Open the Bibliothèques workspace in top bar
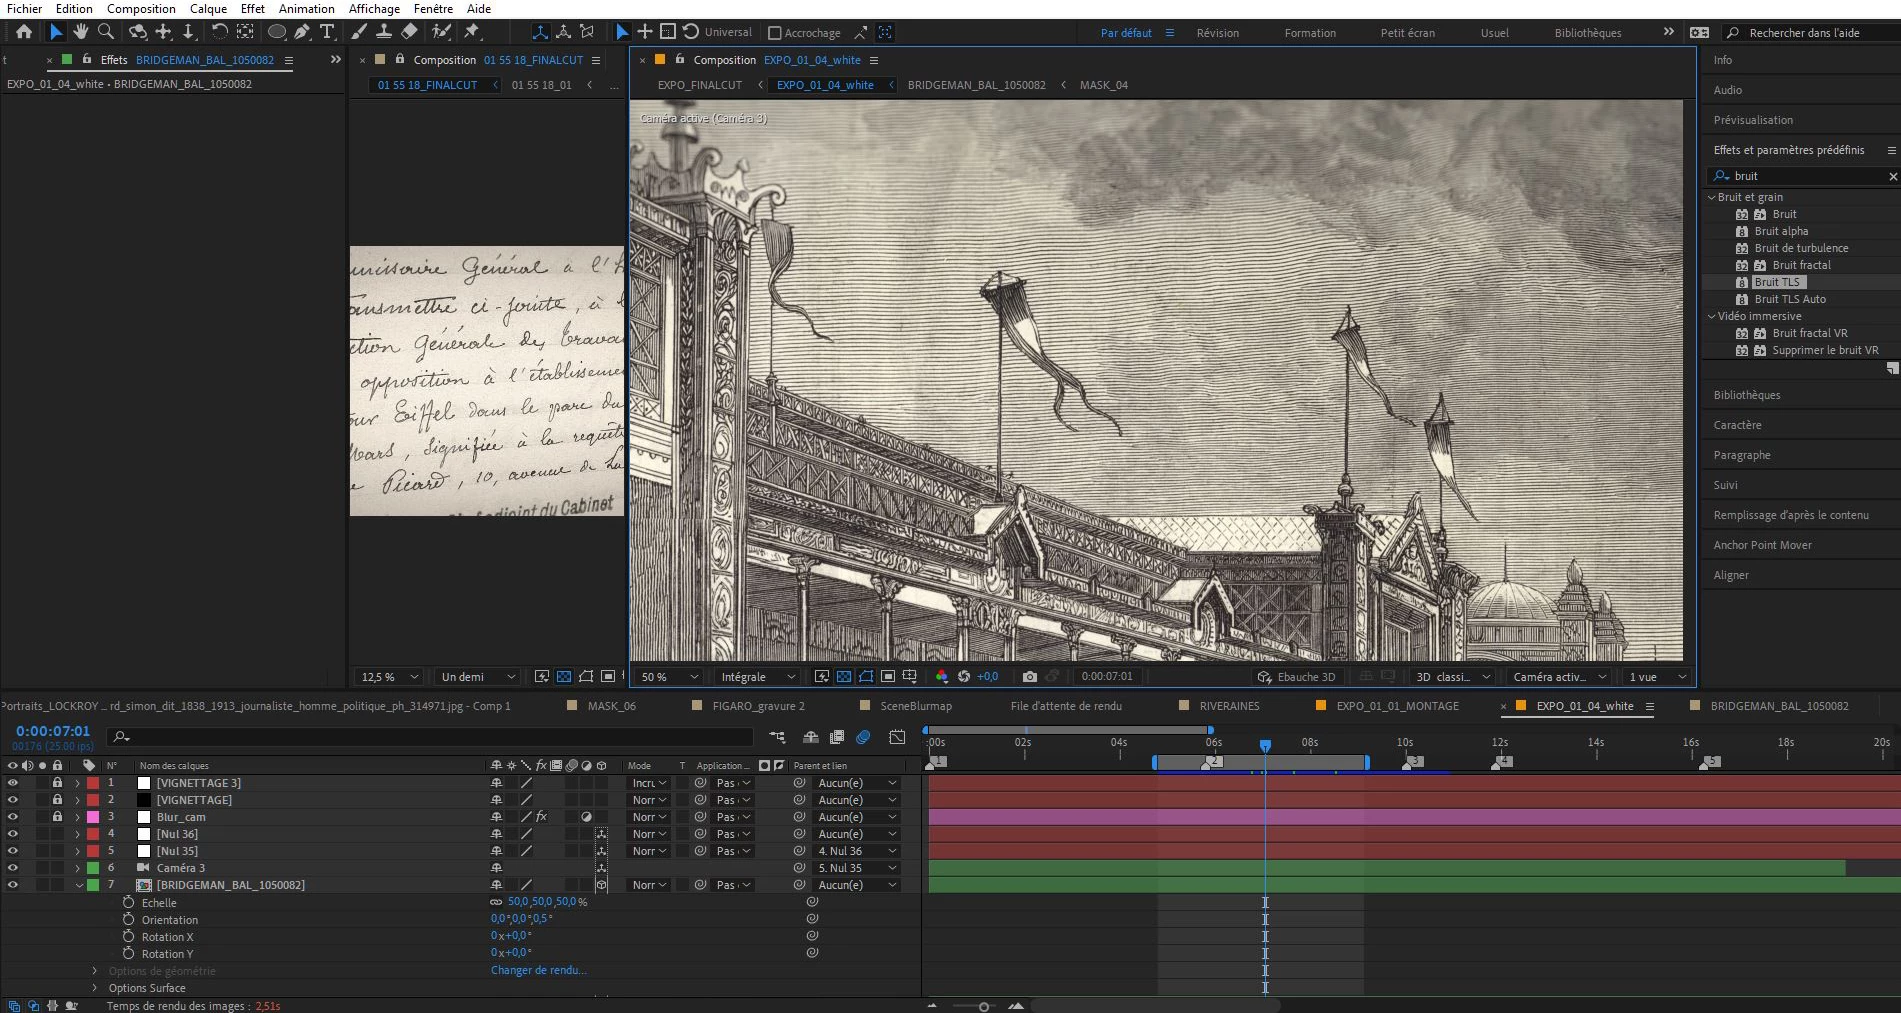This screenshot has width=1901, height=1013. point(1587,33)
